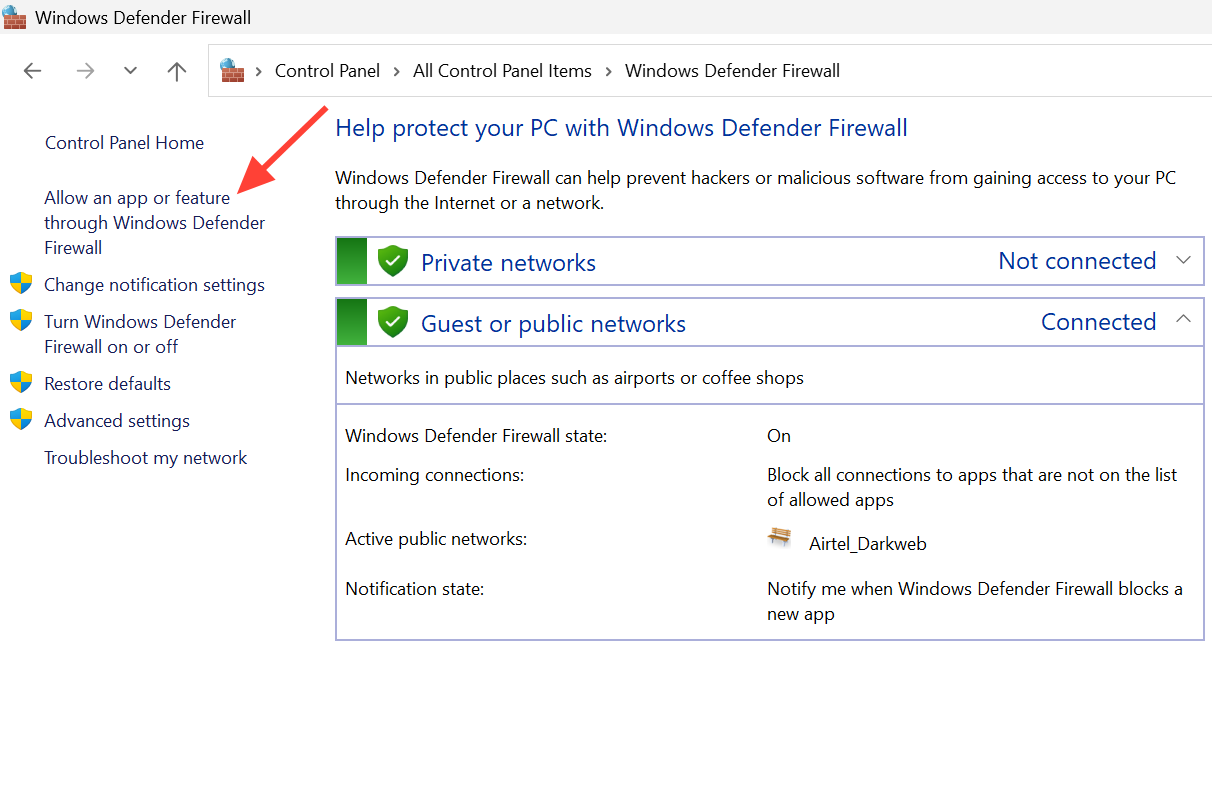Click the Notify me when firewall blocks value

(975, 601)
